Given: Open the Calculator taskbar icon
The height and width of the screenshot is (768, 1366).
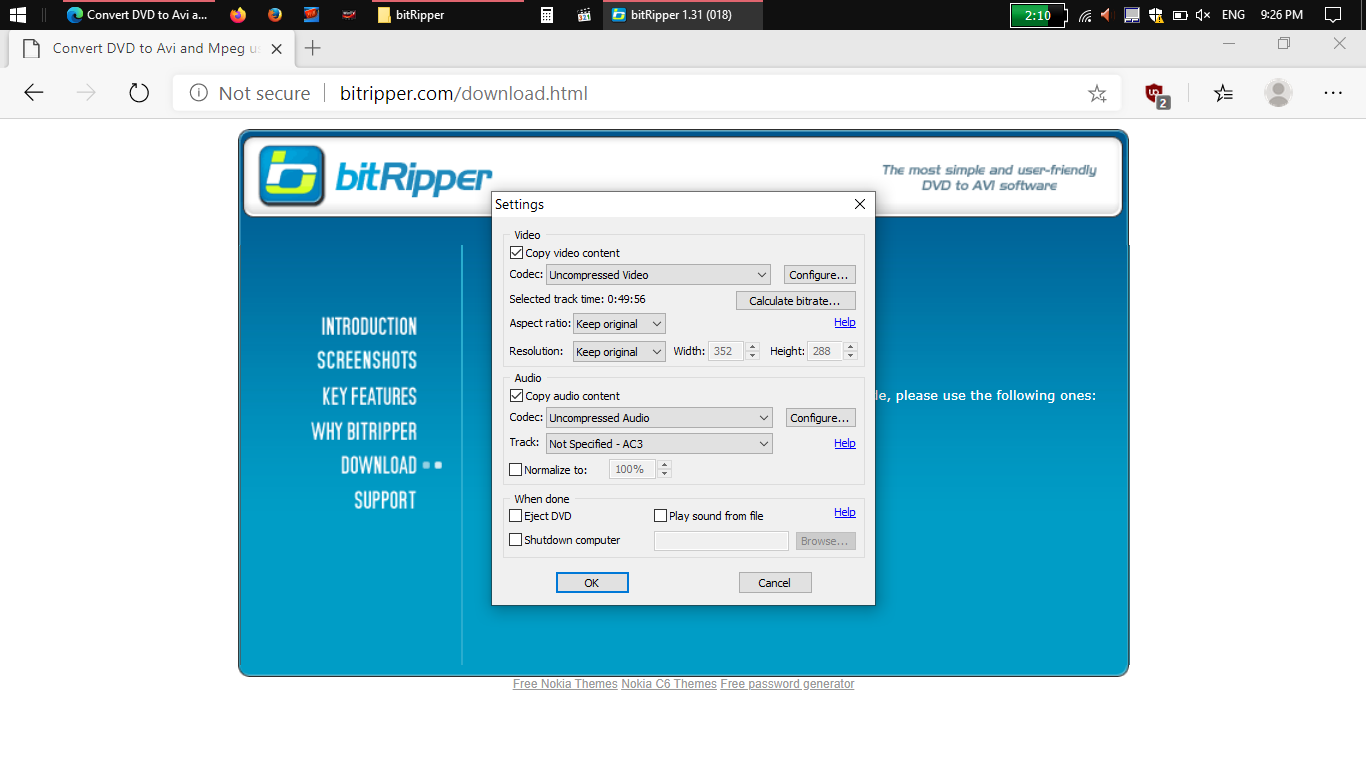Looking at the screenshot, I should point(547,15).
